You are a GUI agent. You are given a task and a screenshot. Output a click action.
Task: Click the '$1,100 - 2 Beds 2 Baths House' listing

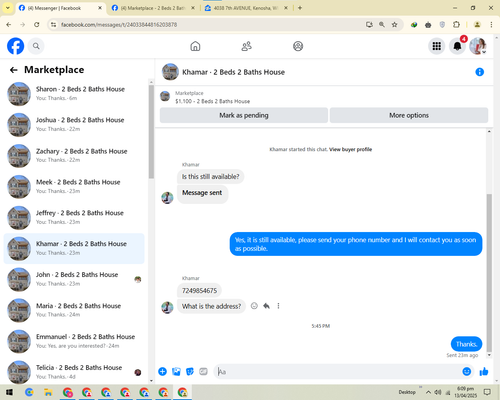(212, 101)
